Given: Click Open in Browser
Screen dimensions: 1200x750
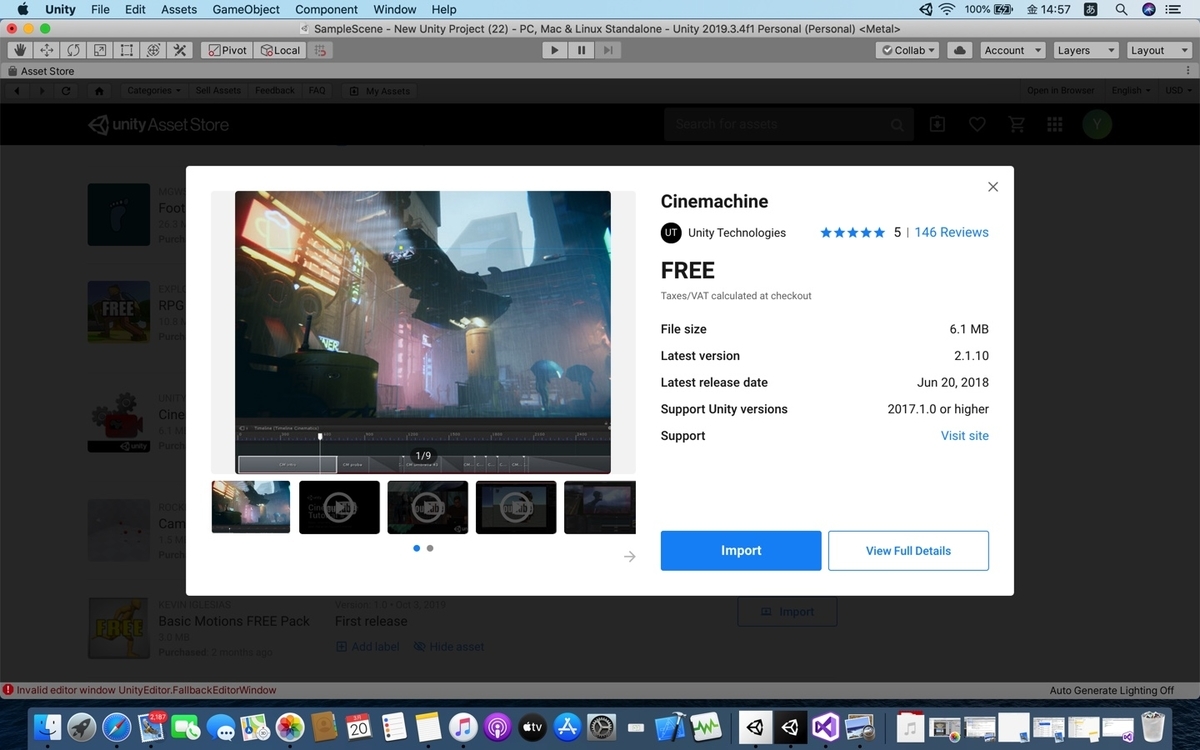Looking at the screenshot, I should [1061, 91].
